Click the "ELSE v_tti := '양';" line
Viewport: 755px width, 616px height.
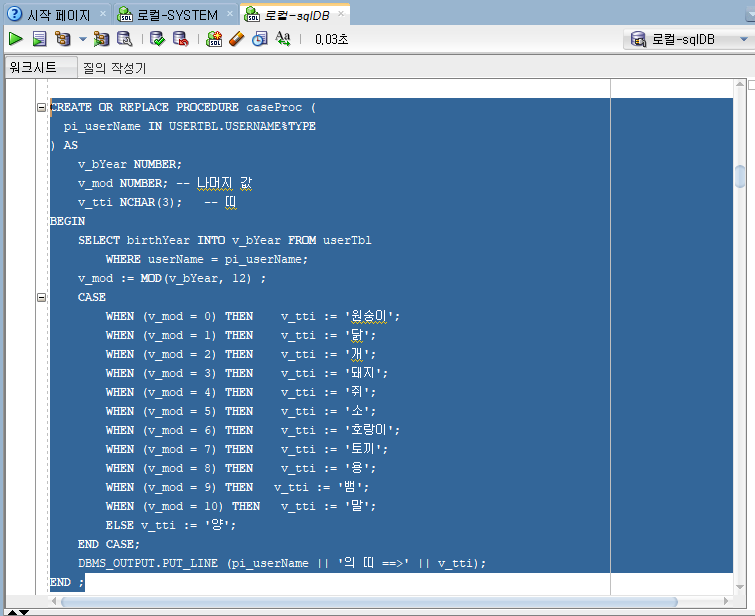pyautogui.click(x=171, y=525)
